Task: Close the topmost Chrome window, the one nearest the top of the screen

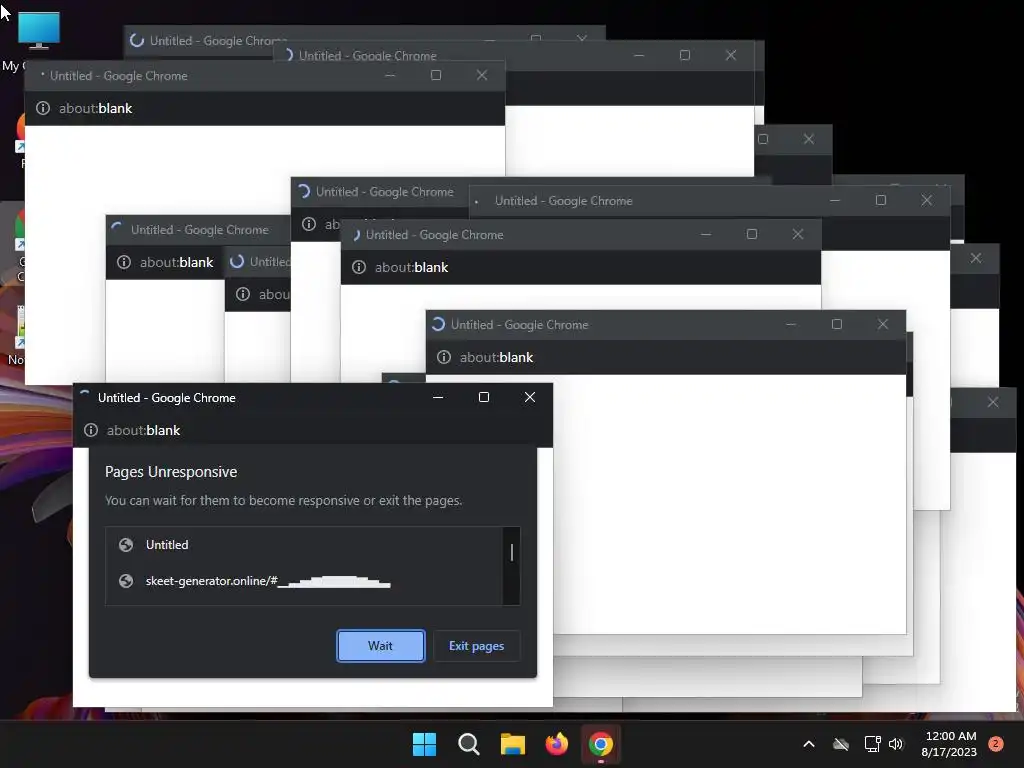Action: pyautogui.click(x=581, y=39)
